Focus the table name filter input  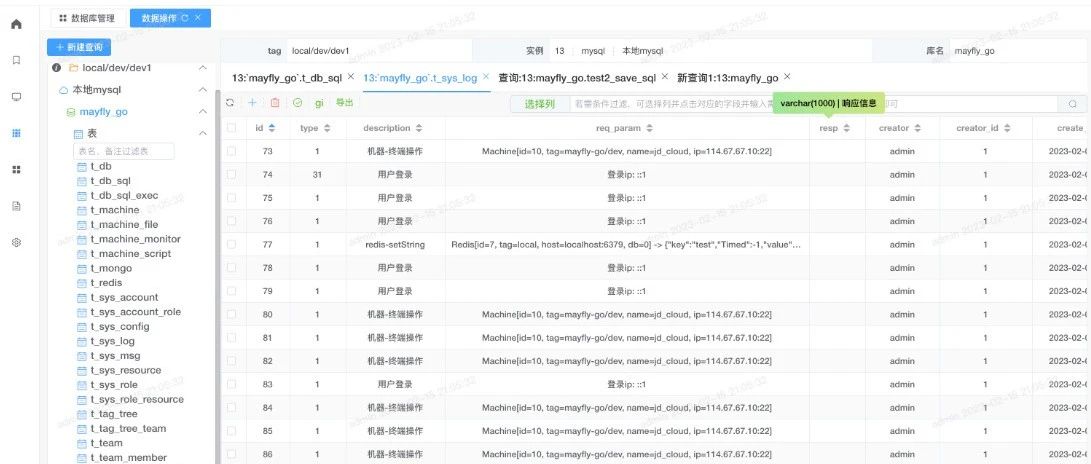124,151
